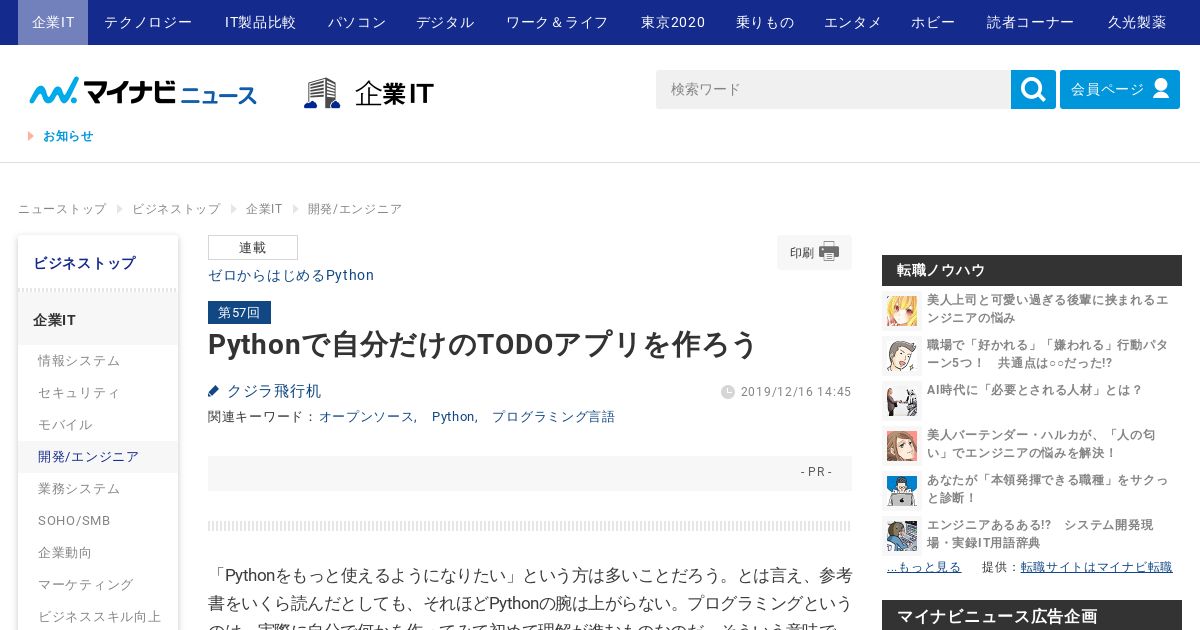Open the ワーク＆ライフ navigation tab
The image size is (1200, 630).
[x=557, y=22]
